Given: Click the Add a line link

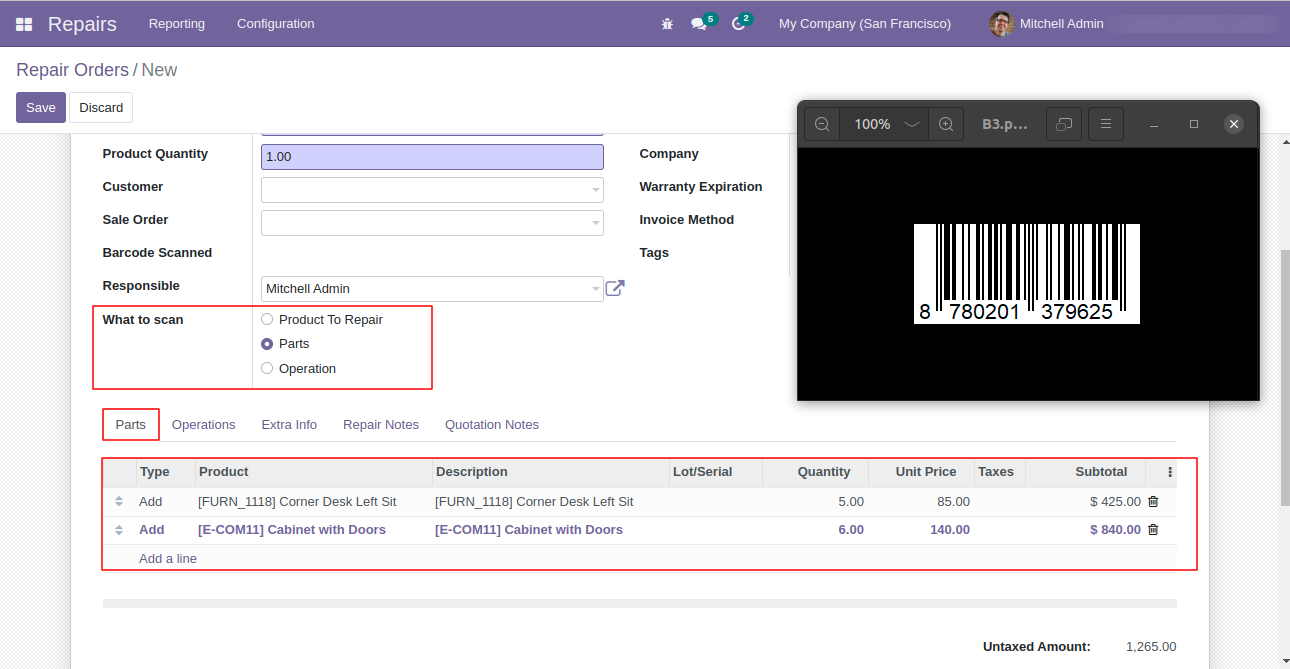Looking at the screenshot, I should [168, 559].
